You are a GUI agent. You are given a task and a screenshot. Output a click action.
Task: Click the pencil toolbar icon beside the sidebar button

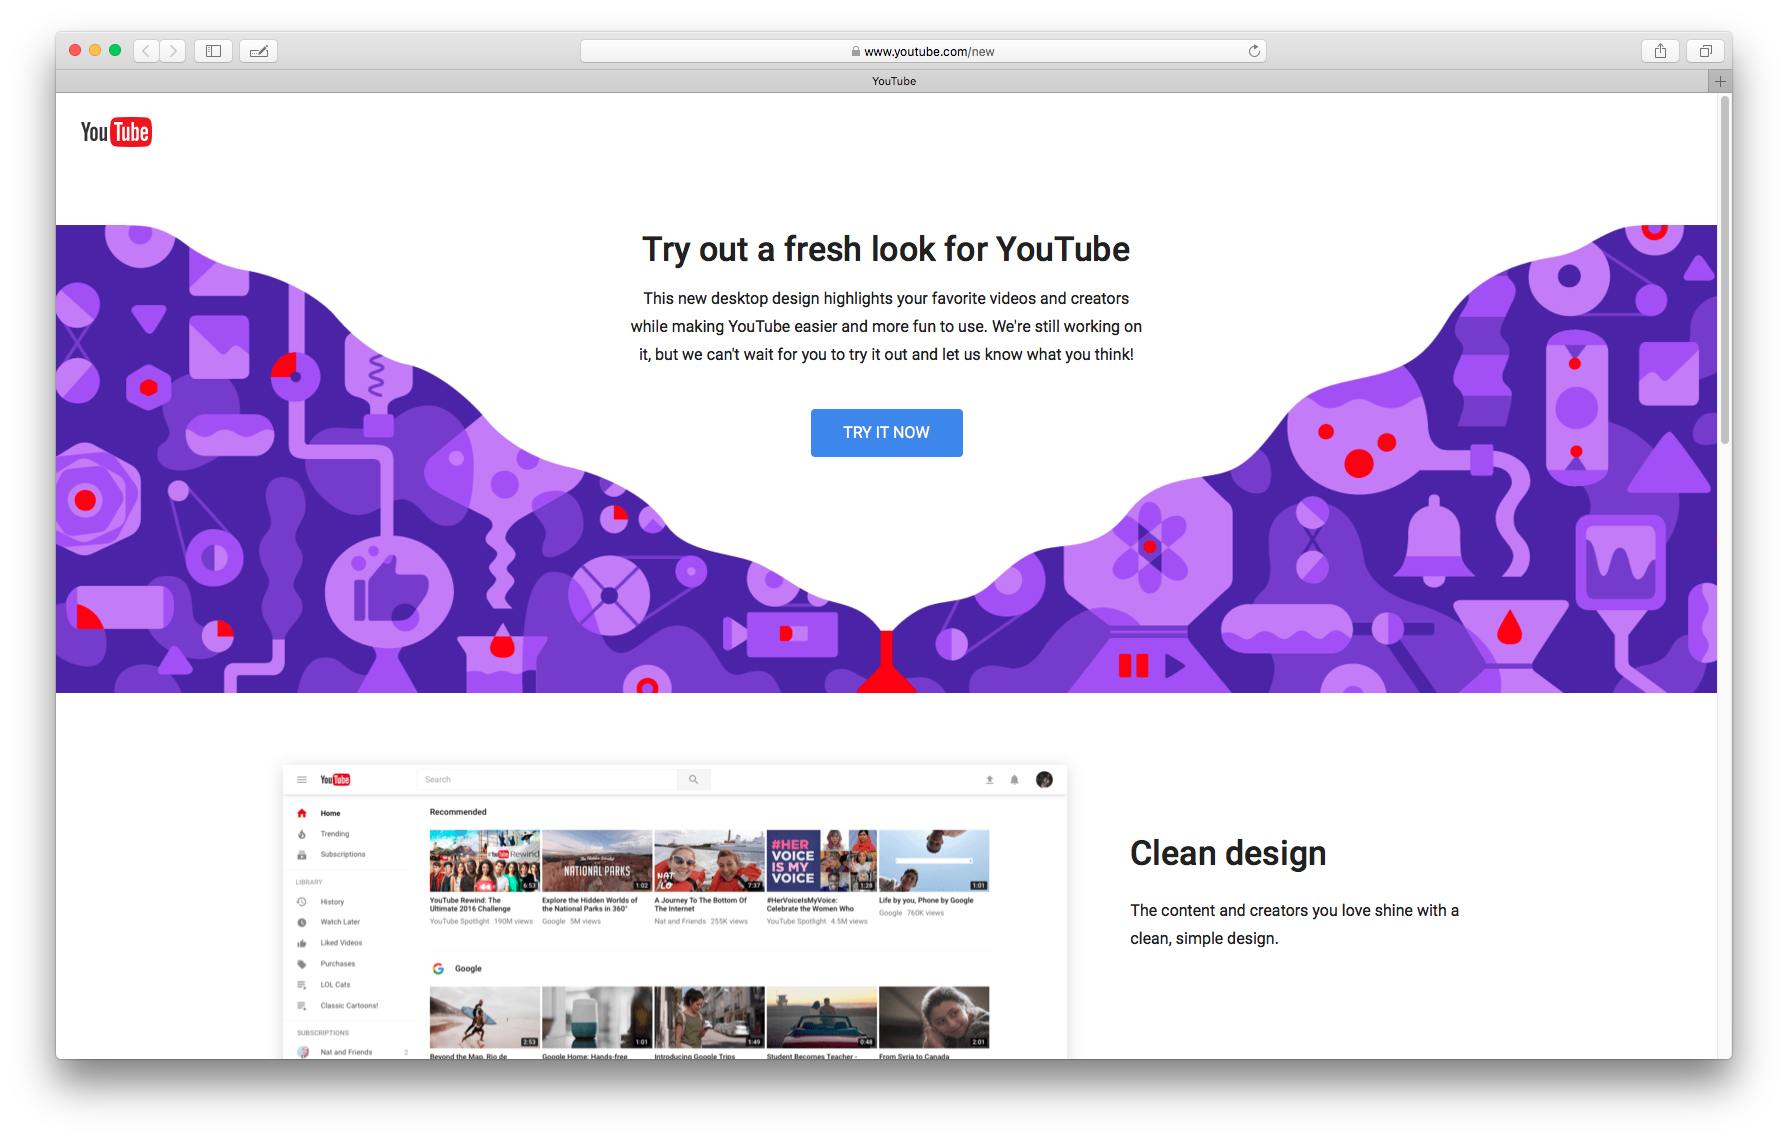(259, 51)
